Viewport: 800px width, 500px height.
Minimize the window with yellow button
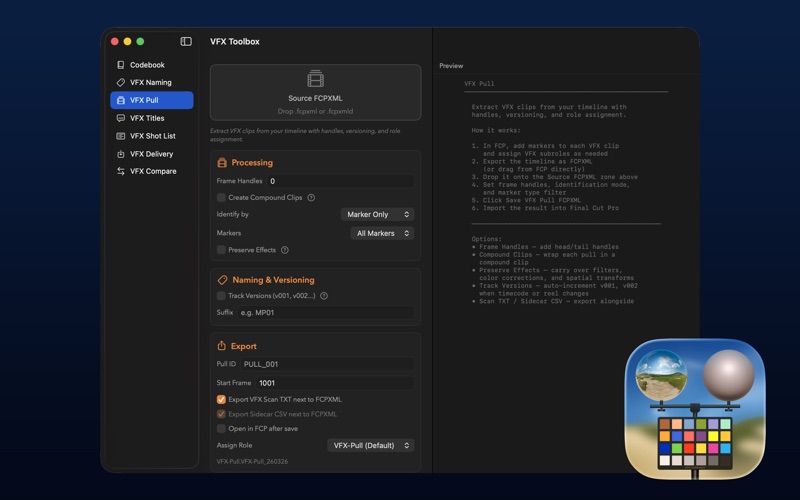coord(128,41)
